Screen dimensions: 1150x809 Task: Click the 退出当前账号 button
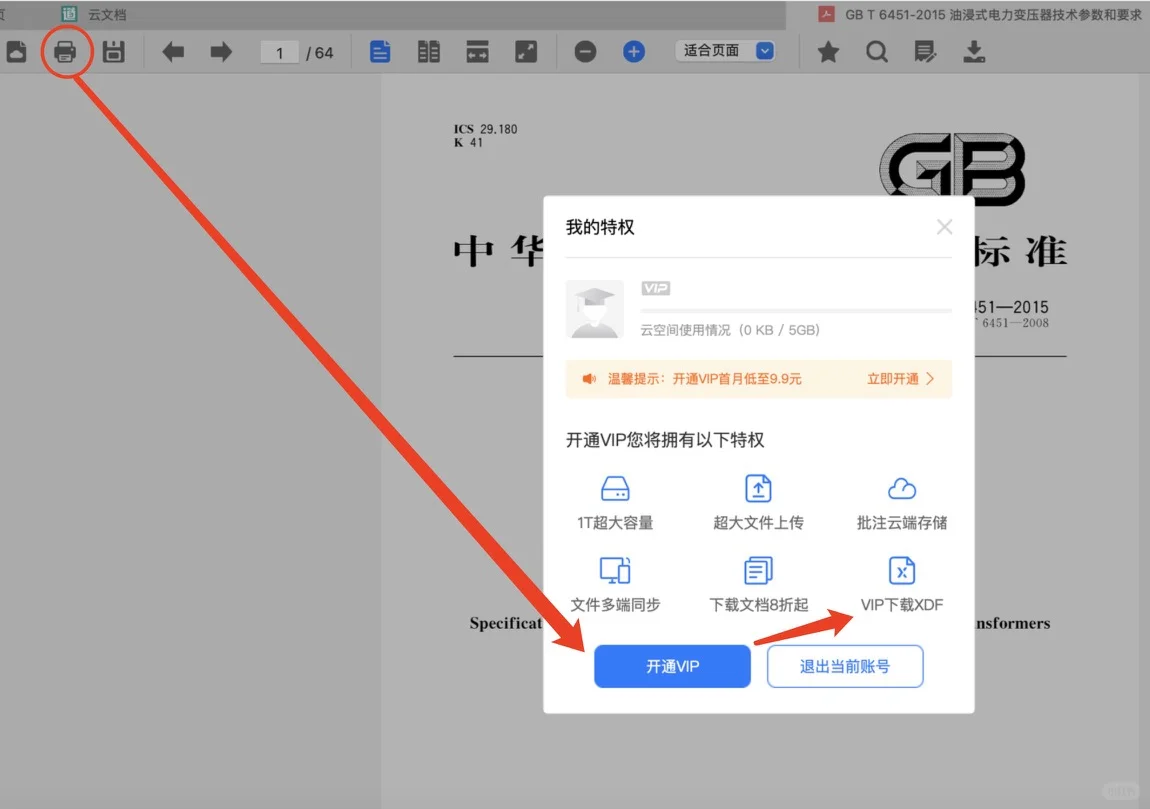[x=845, y=667]
